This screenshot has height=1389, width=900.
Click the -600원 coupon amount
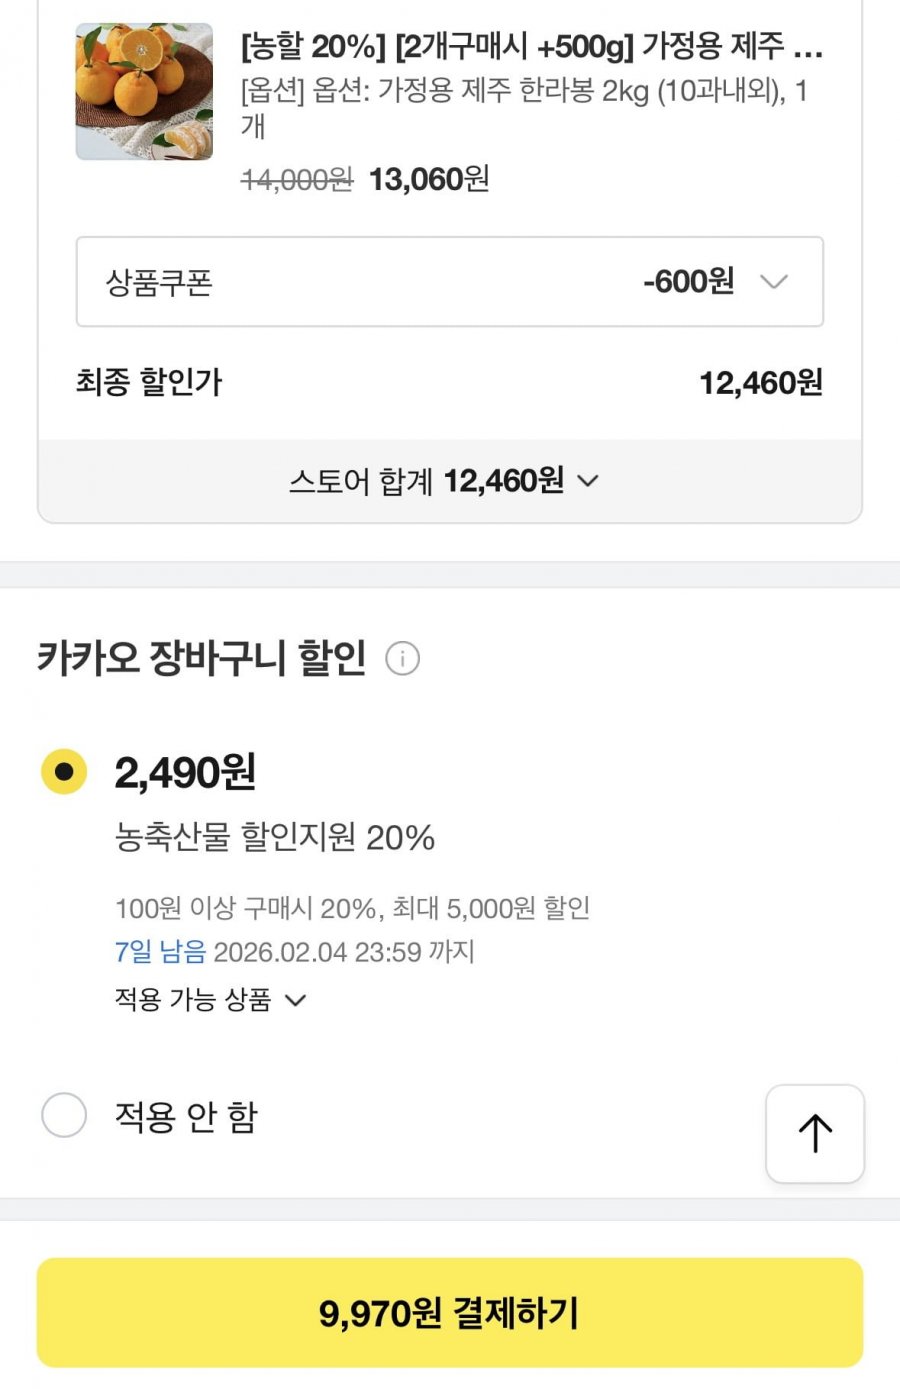pyautogui.click(x=688, y=281)
